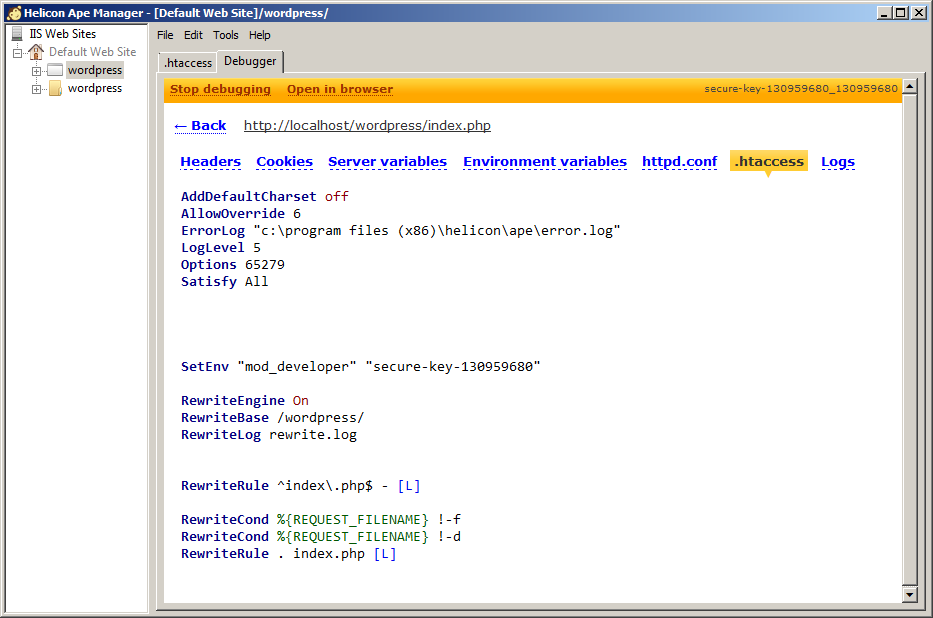Expand the selected wordpress application node
Image resolution: width=933 pixels, height=618 pixels.
pos(36,71)
